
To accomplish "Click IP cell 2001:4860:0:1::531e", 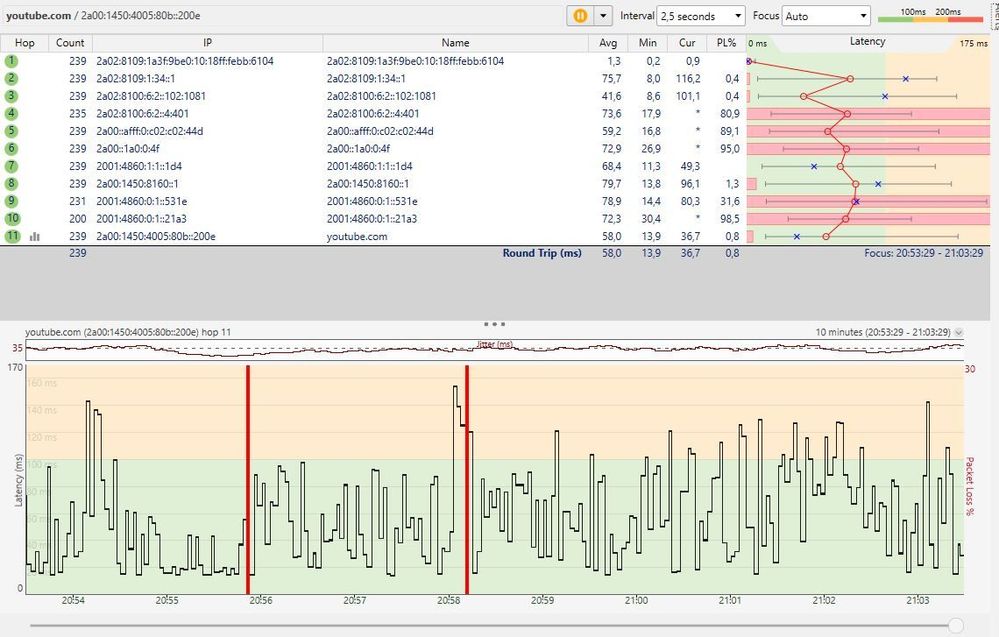I will pos(141,201).
